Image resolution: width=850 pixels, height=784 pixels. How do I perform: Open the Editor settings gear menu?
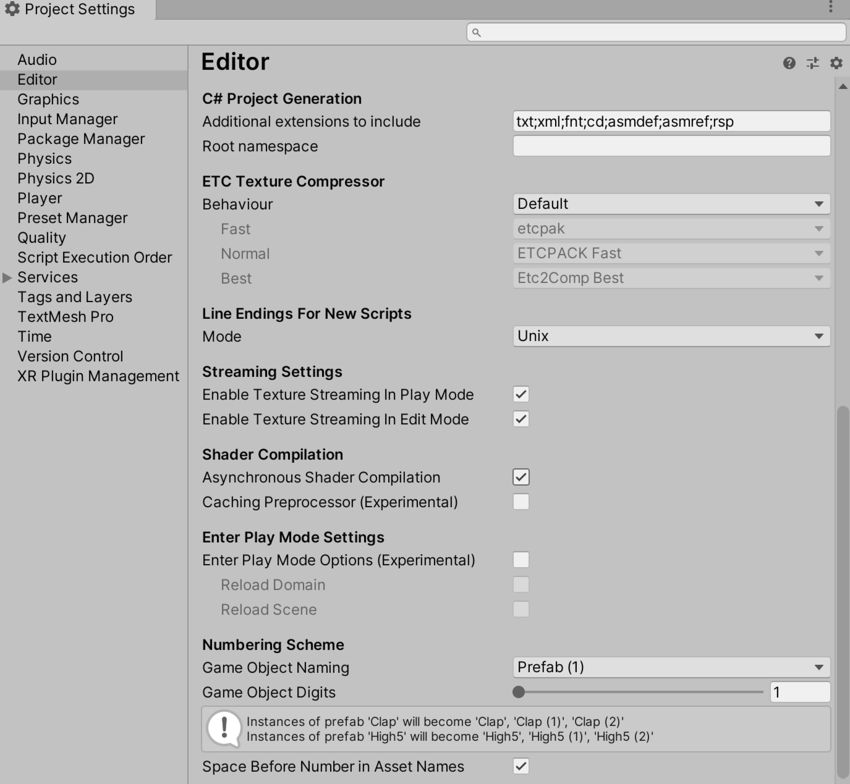(835, 62)
